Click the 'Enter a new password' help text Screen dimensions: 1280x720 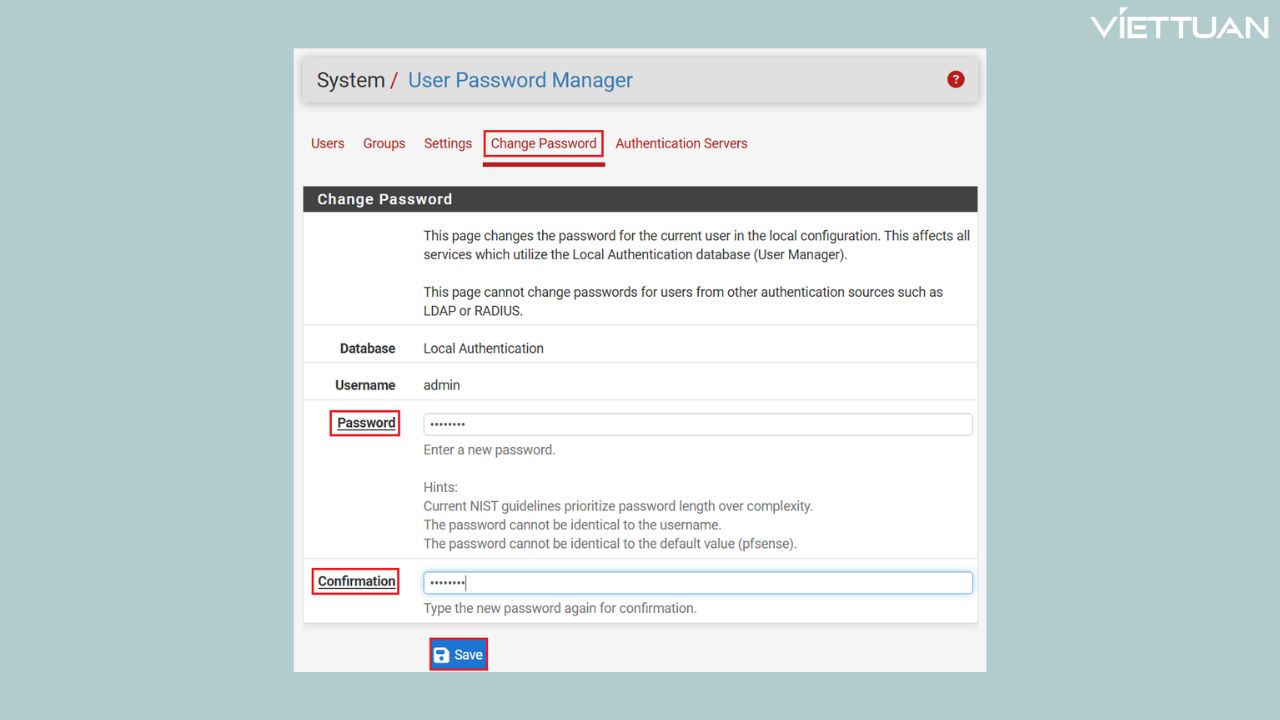pyautogui.click(x=489, y=450)
